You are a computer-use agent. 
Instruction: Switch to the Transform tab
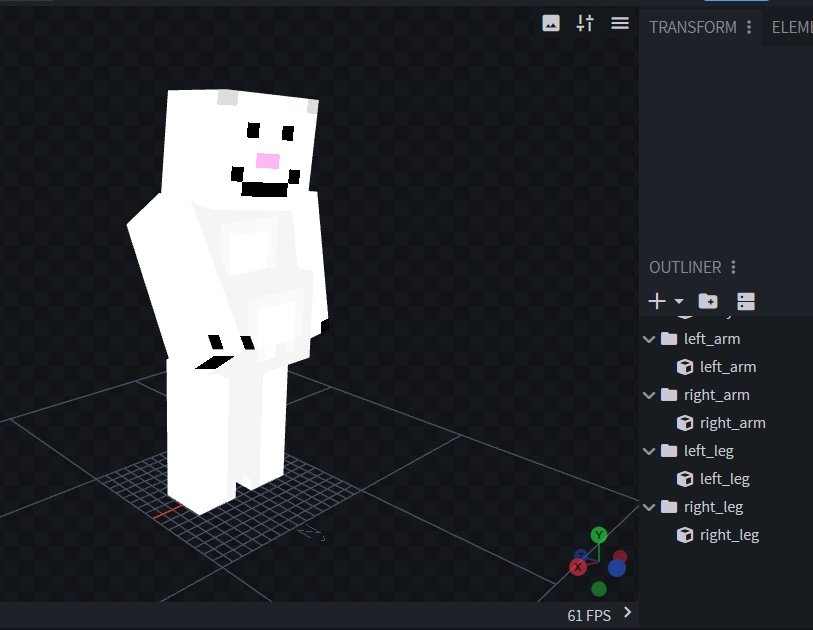[x=693, y=27]
